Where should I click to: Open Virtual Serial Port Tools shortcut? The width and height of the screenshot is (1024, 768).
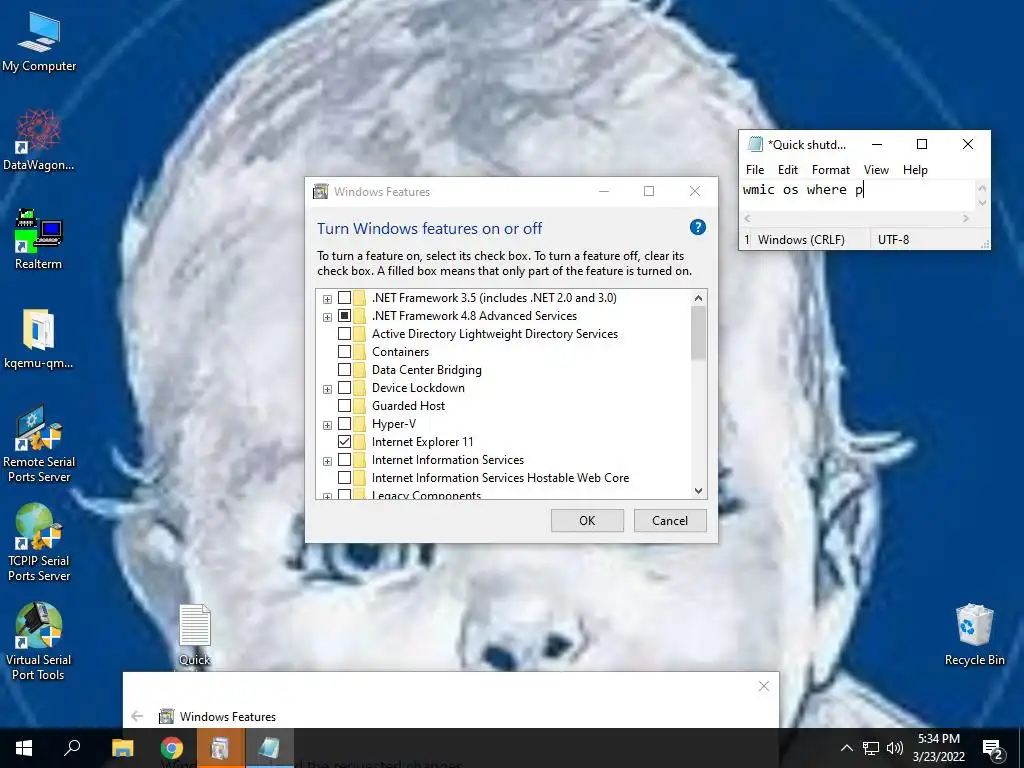39,643
